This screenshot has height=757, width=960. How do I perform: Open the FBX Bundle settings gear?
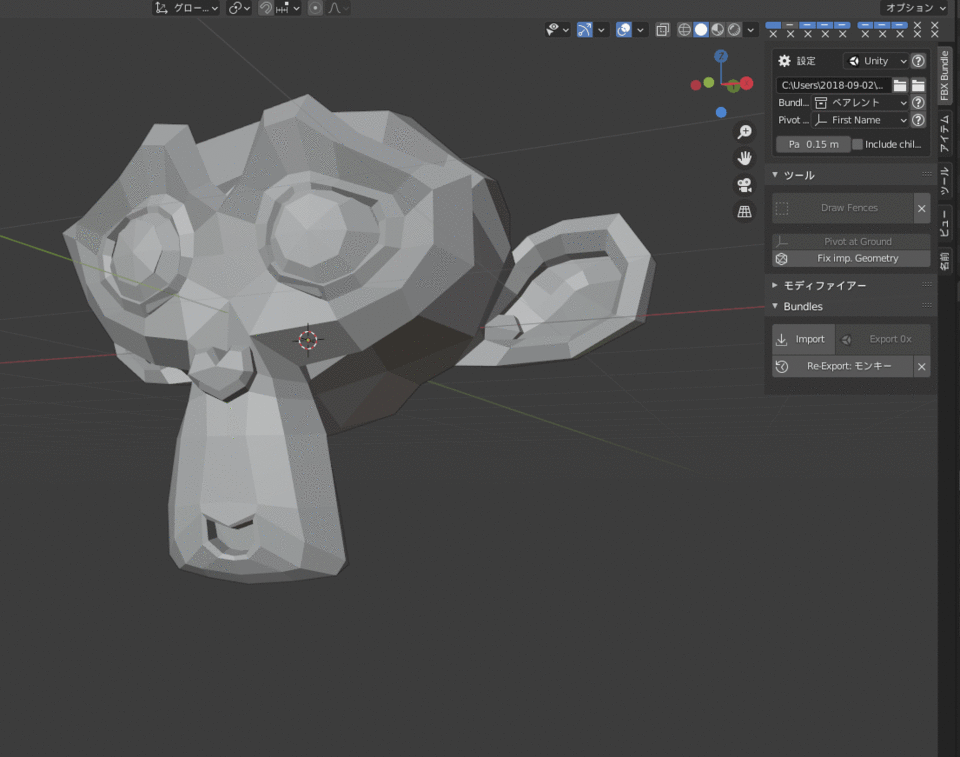point(785,61)
